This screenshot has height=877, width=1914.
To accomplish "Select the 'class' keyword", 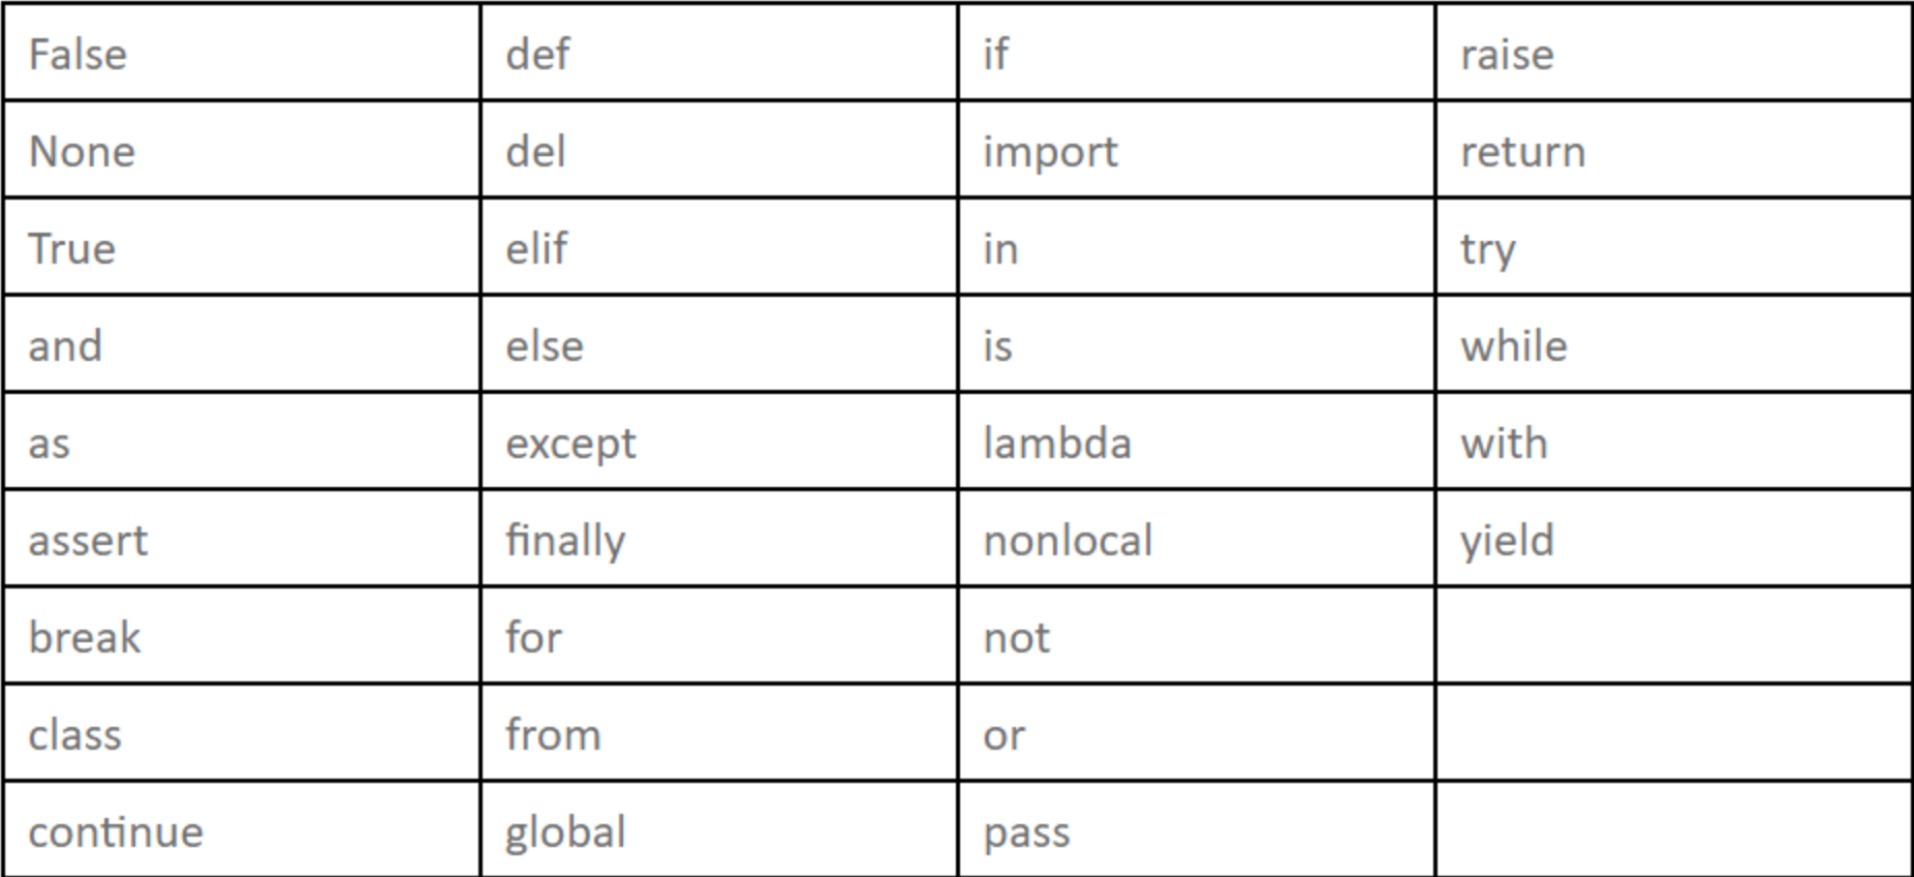I will coord(75,735).
